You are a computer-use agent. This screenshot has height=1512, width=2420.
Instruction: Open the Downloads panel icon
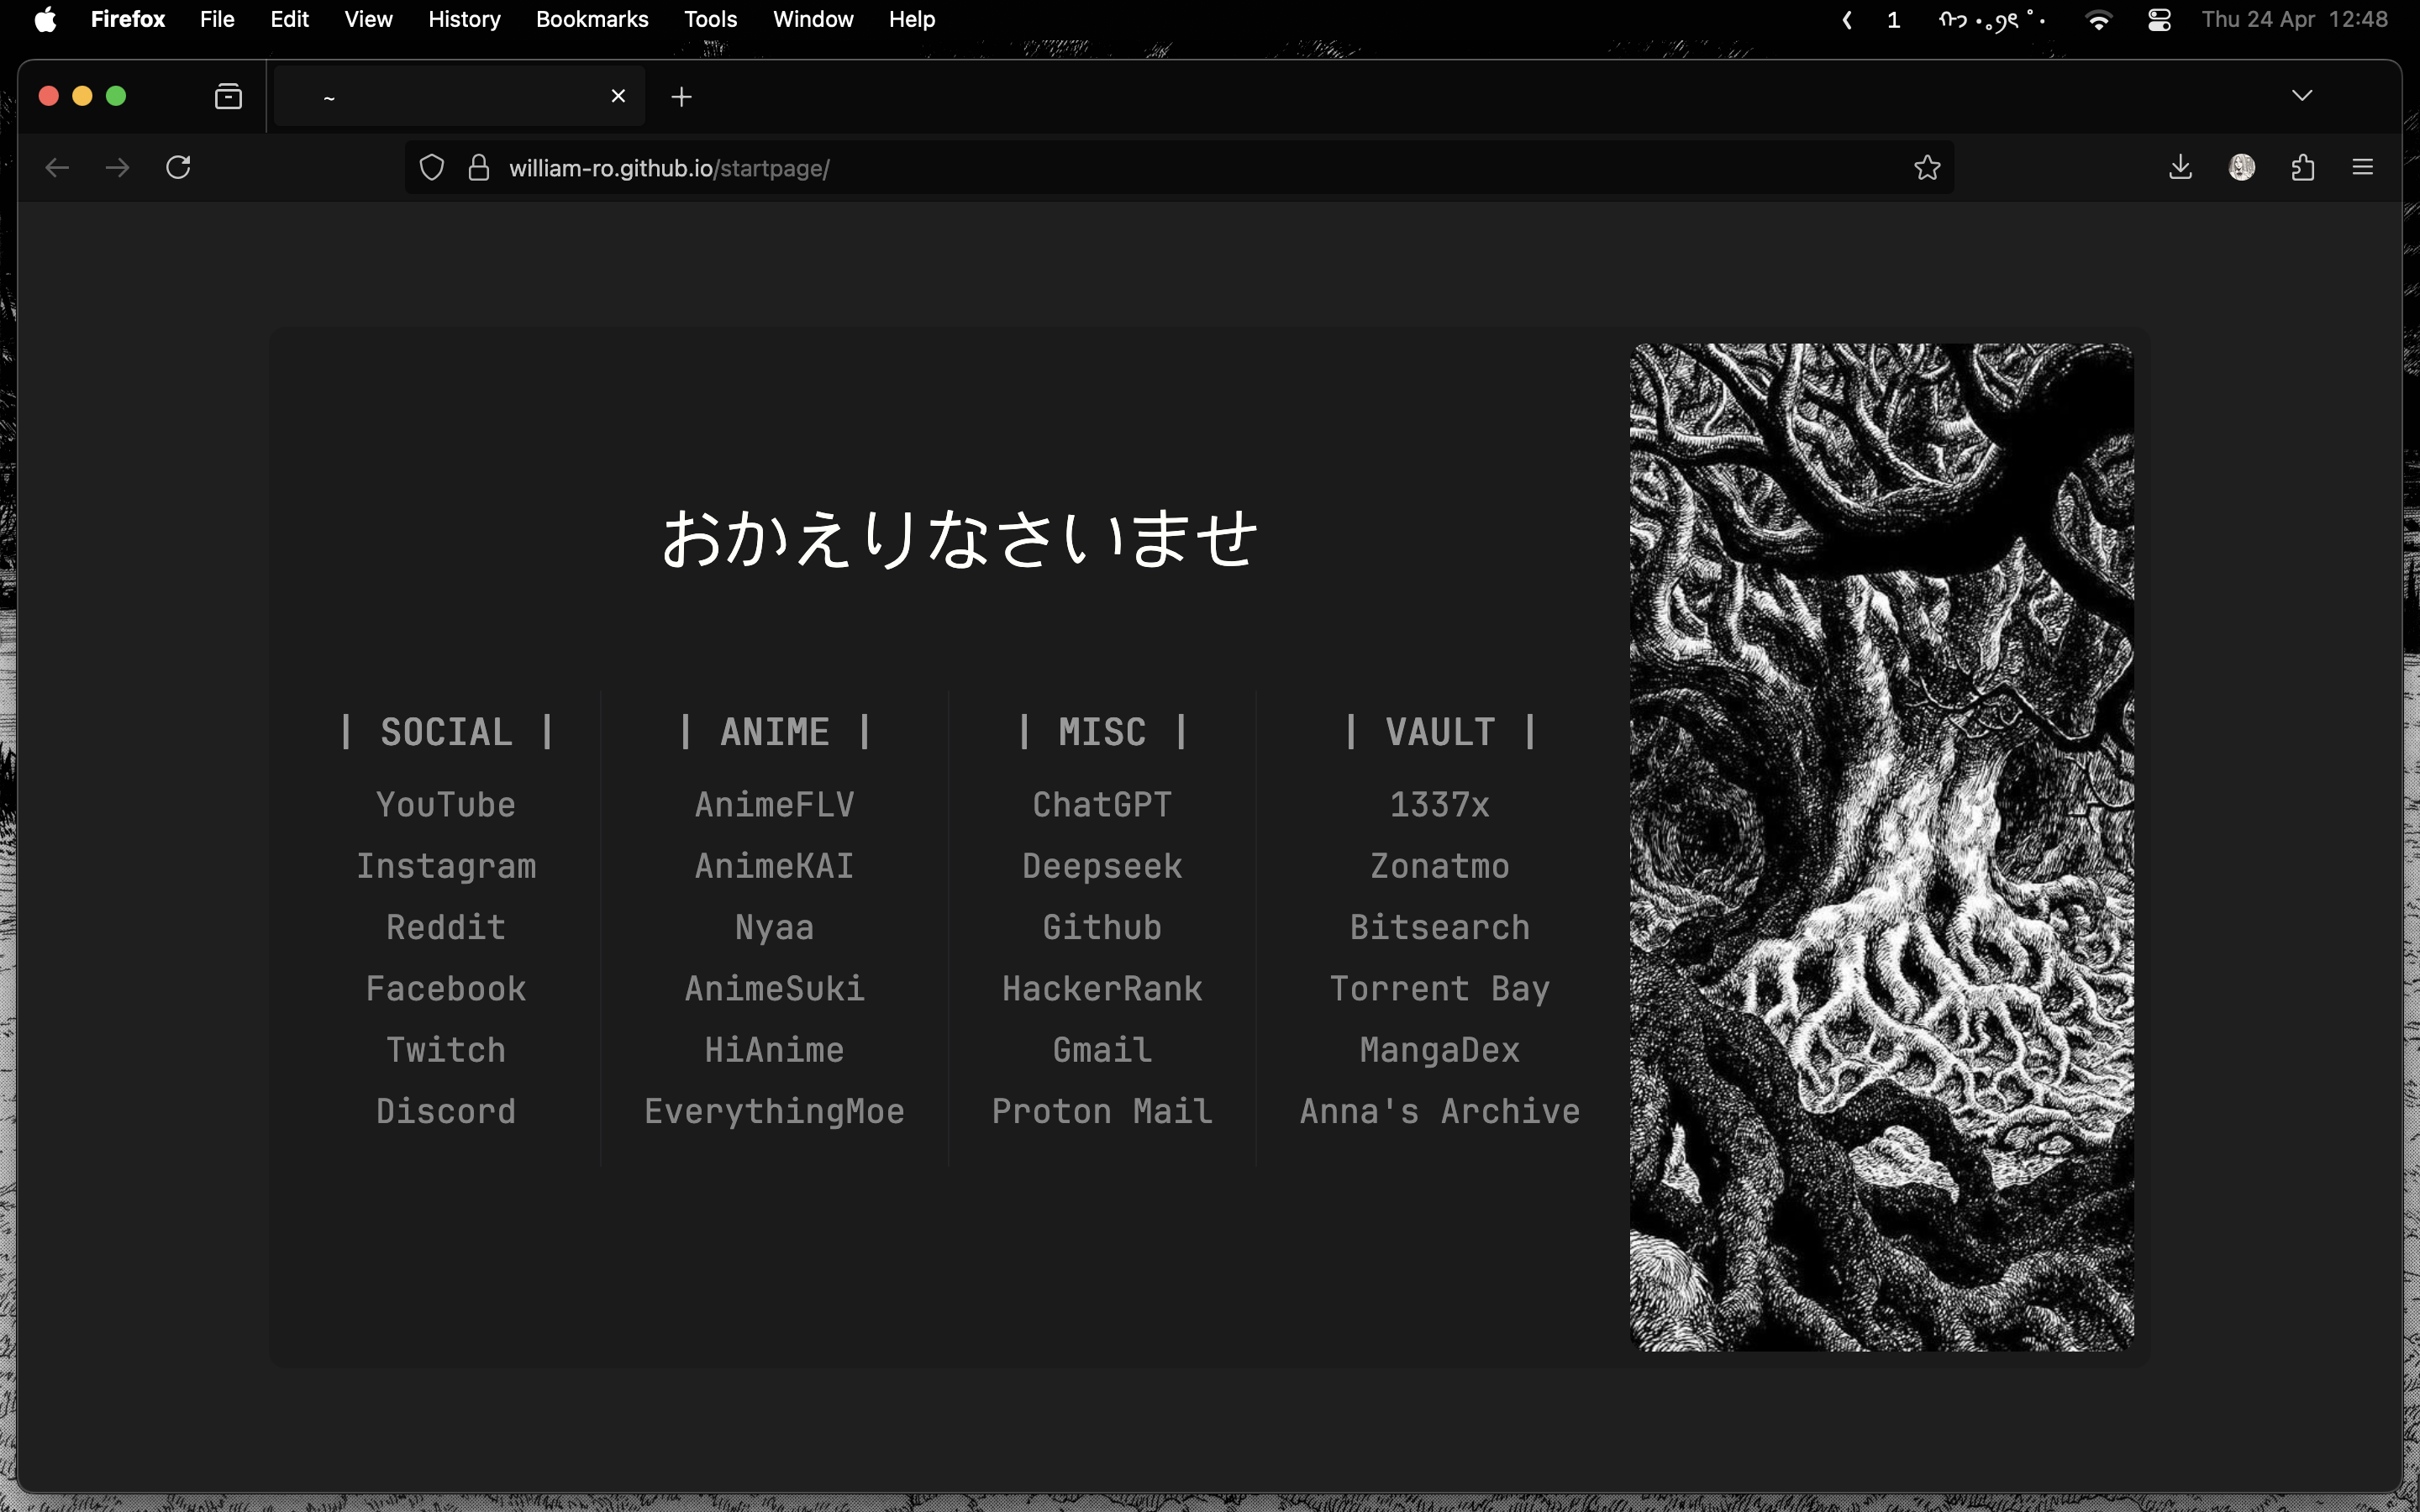pyautogui.click(x=2181, y=167)
